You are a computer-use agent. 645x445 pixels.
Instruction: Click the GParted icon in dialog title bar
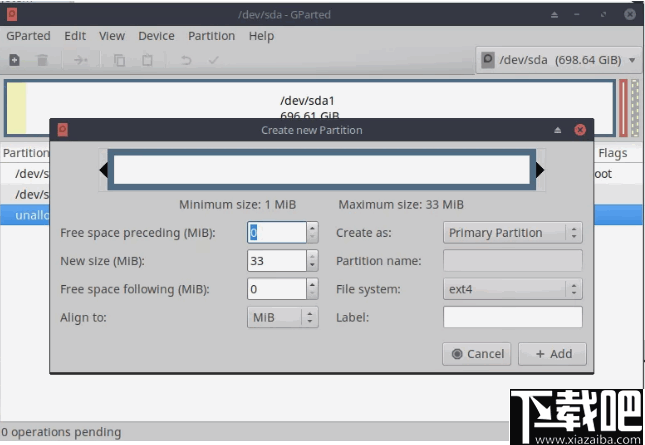pos(63,130)
